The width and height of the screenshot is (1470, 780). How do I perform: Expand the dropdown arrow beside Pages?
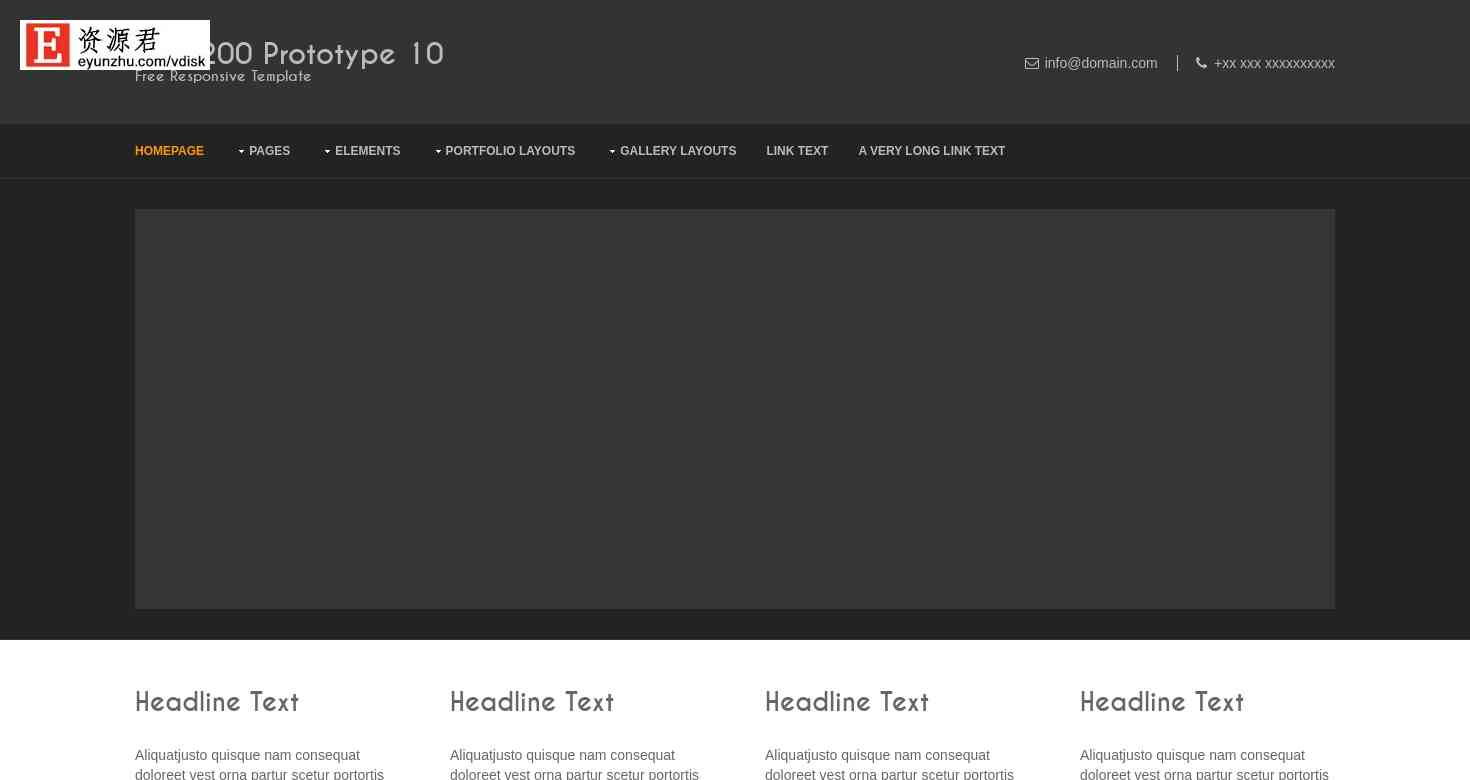click(x=241, y=152)
